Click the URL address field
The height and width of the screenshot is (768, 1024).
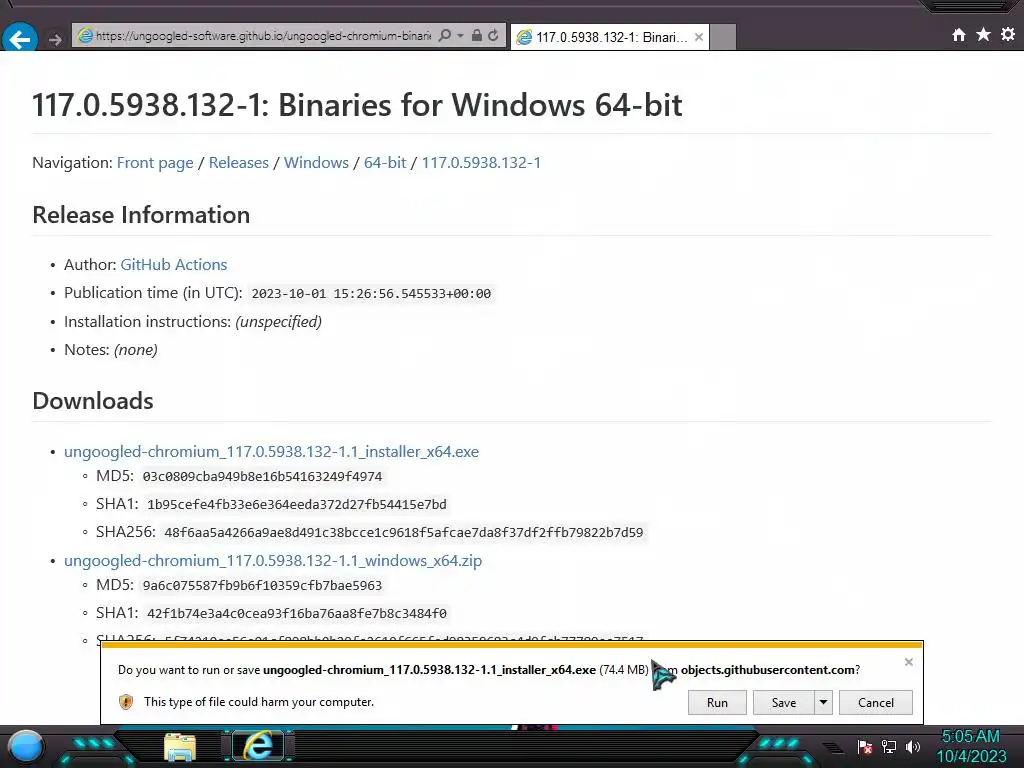click(x=263, y=36)
